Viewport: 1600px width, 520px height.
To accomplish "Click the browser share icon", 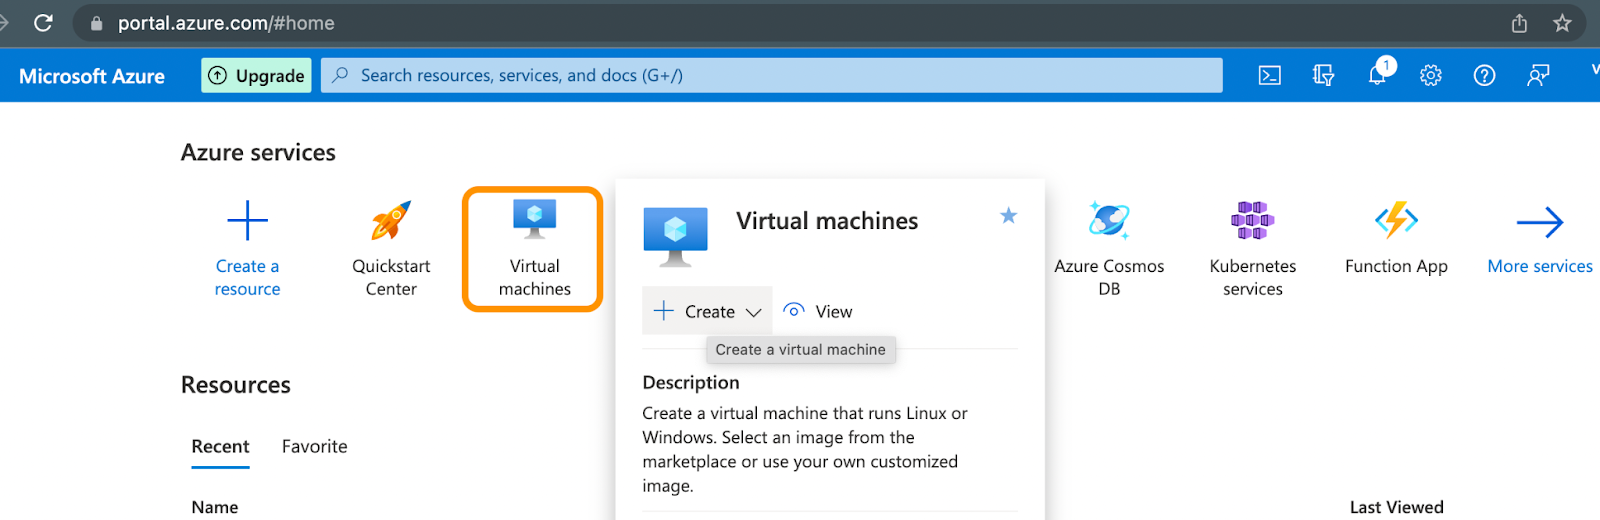I will (1519, 23).
